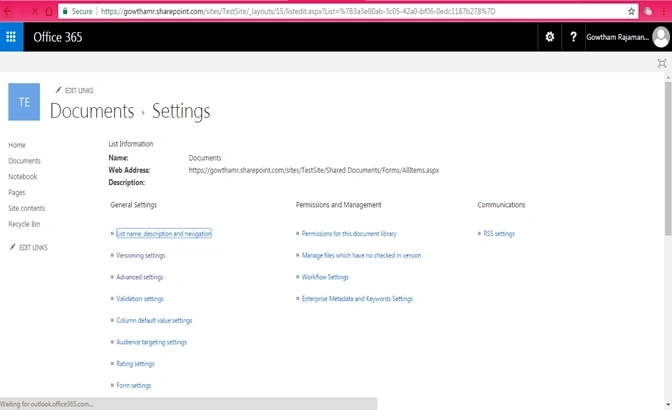Open Workflow Settings
Image resolution: width=672 pixels, height=410 pixels.
click(x=325, y=277)
